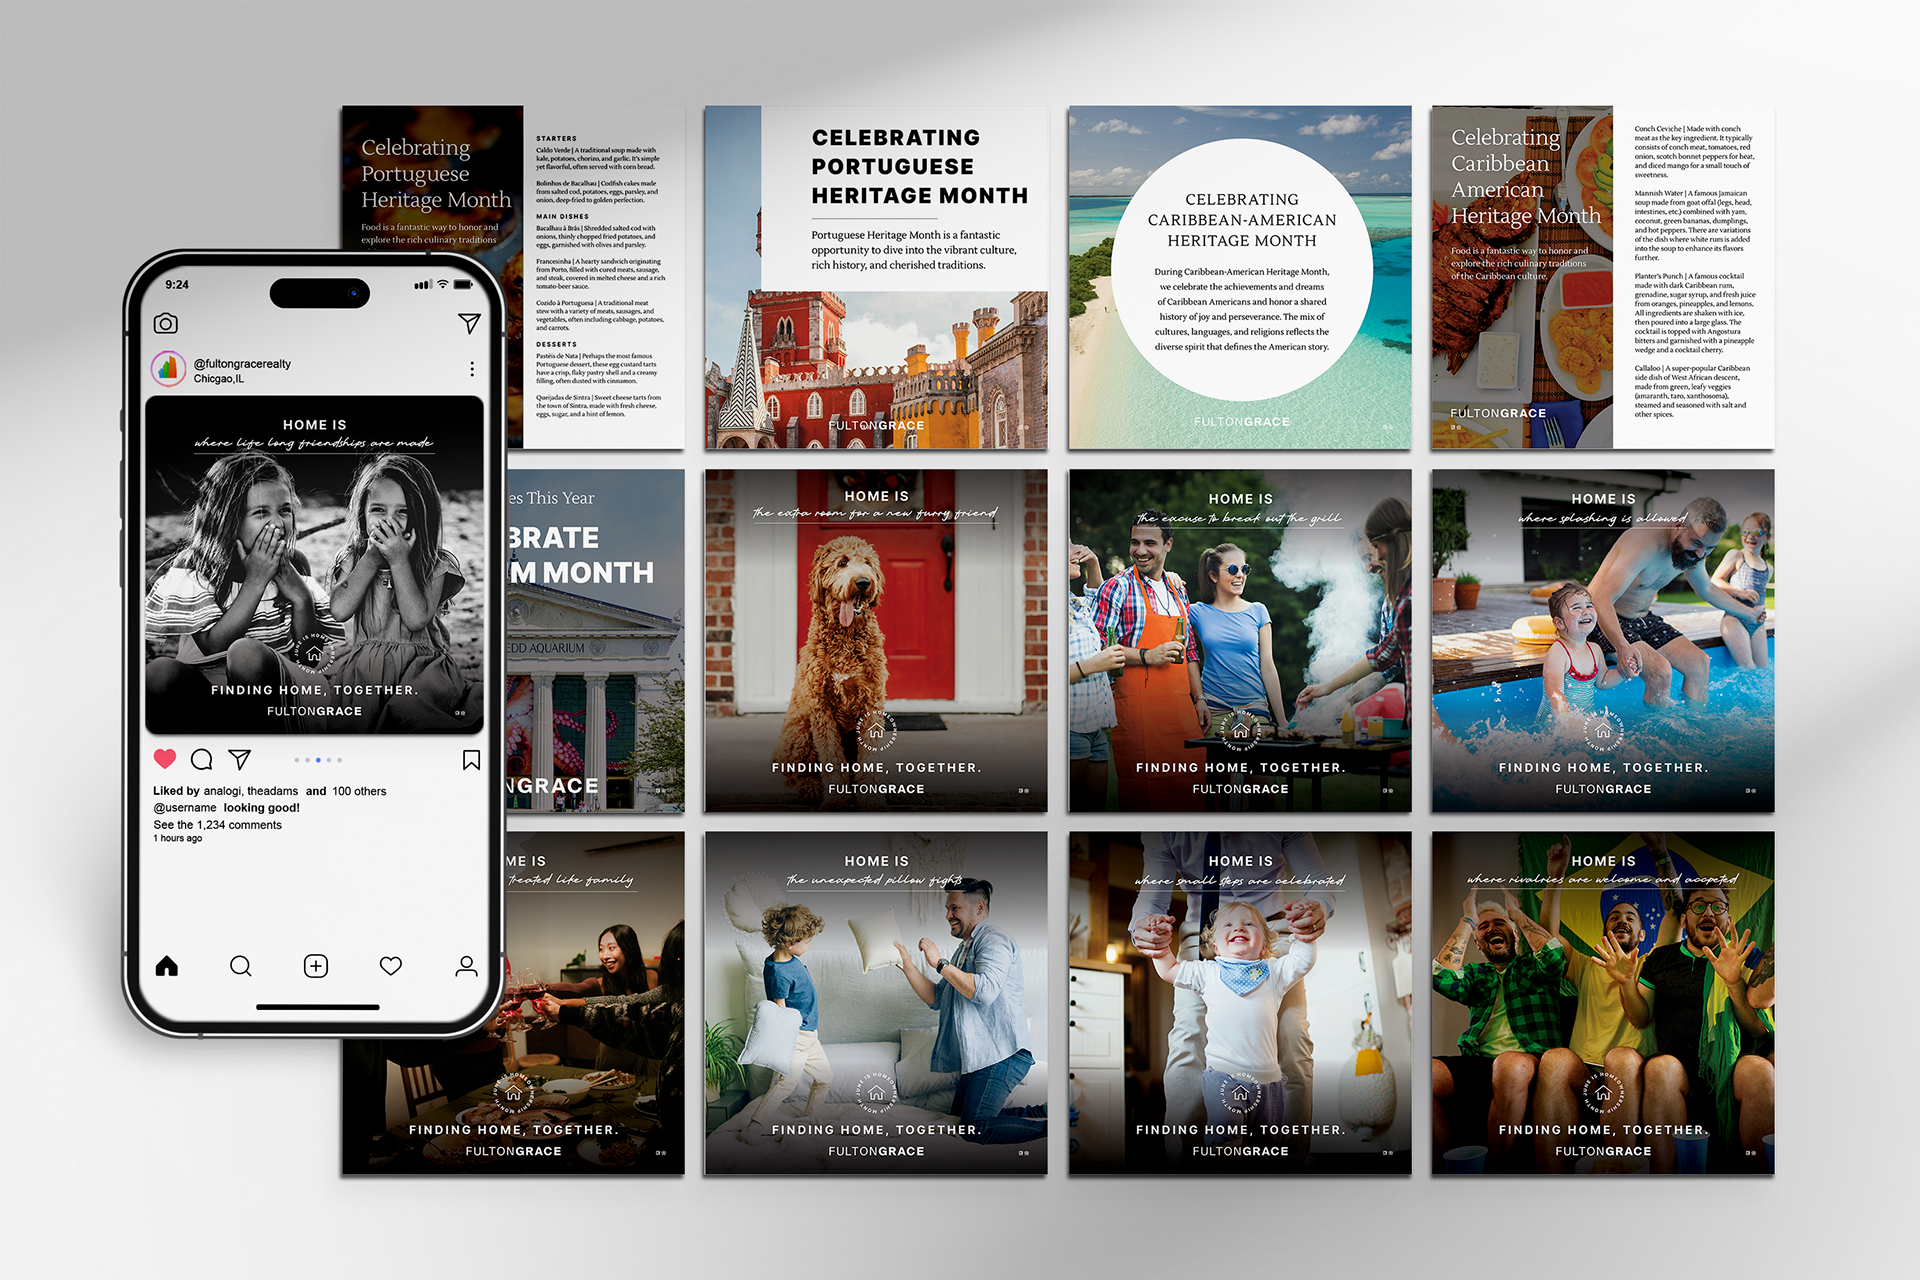Select carousel page indicator dots
This screenshot has height=1280, width=1920.
(x=318, y=760)
